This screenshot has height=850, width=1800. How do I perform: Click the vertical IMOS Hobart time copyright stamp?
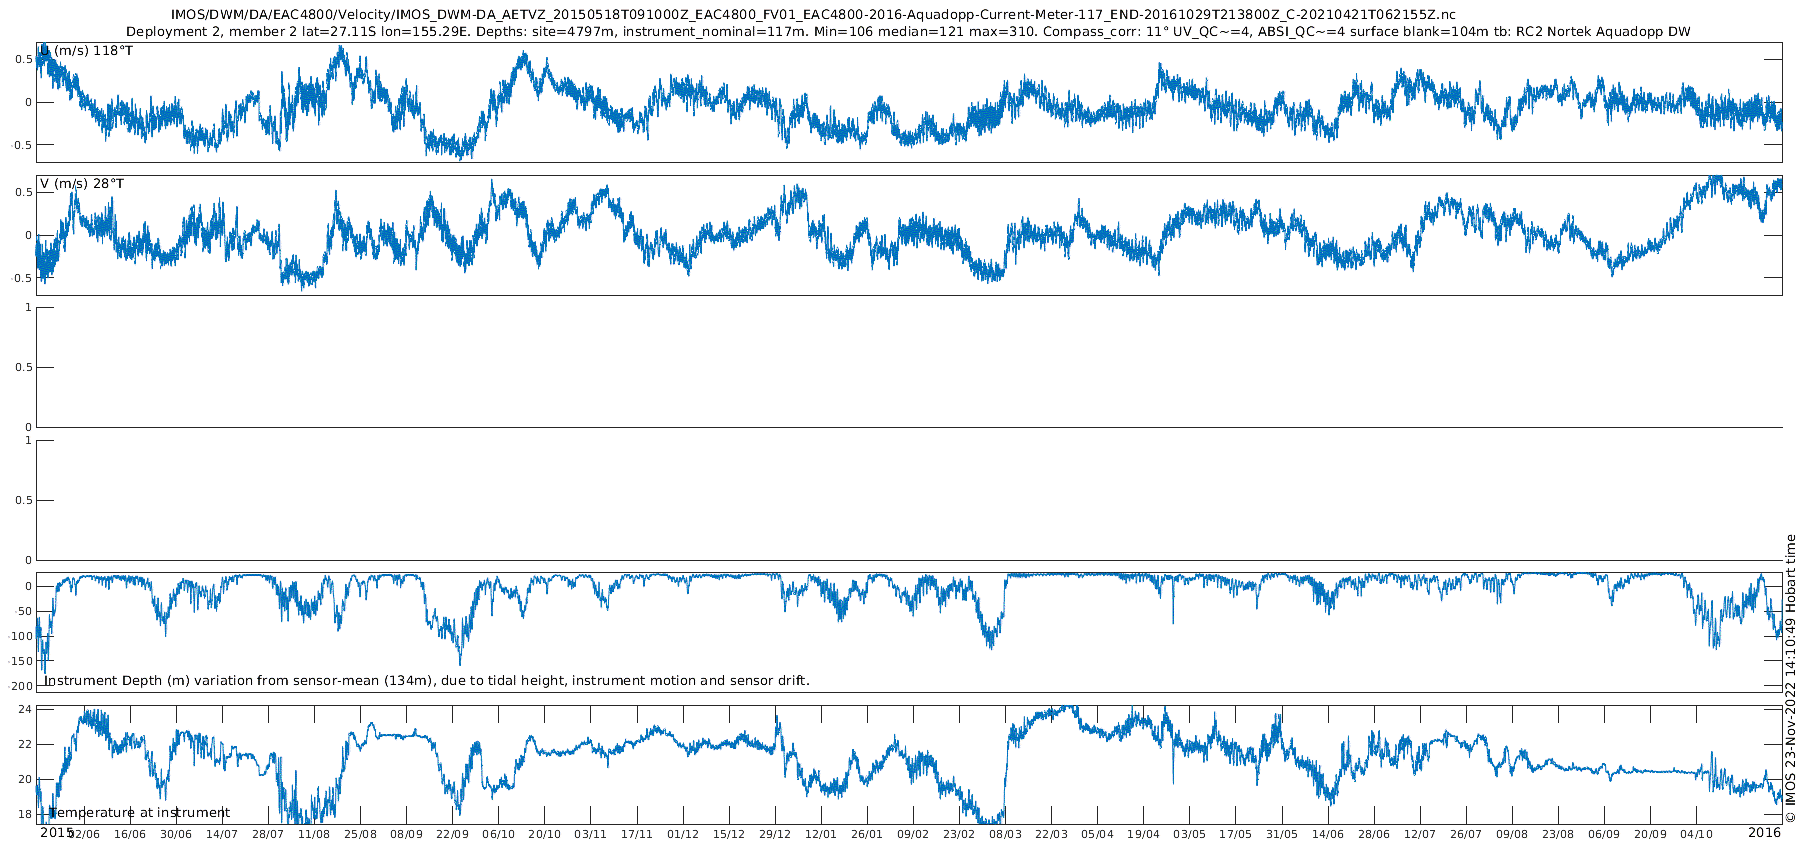1790,678
